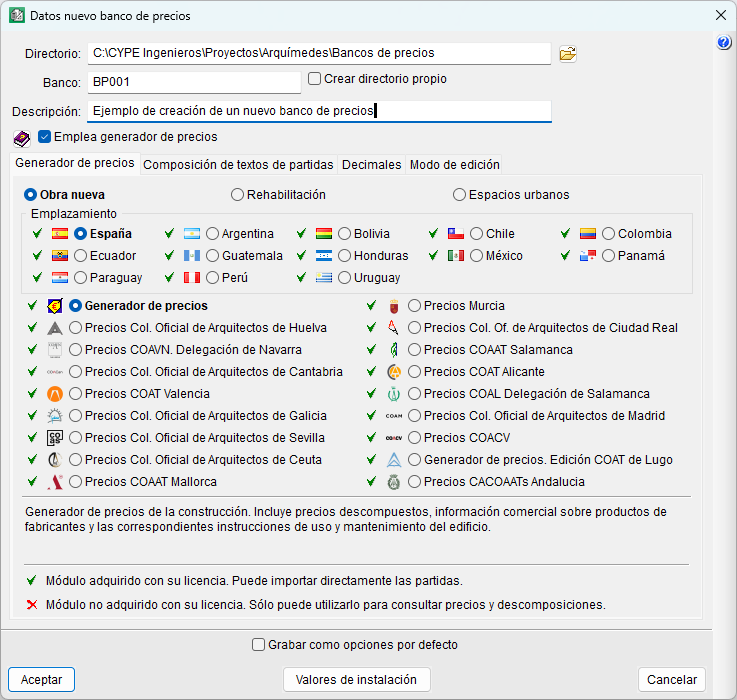The width and height of the screenshot is (737, 700).
Task: Choose Precios Col. Oficial de Arquitectos de Cantabria
Action: point(76,372)
